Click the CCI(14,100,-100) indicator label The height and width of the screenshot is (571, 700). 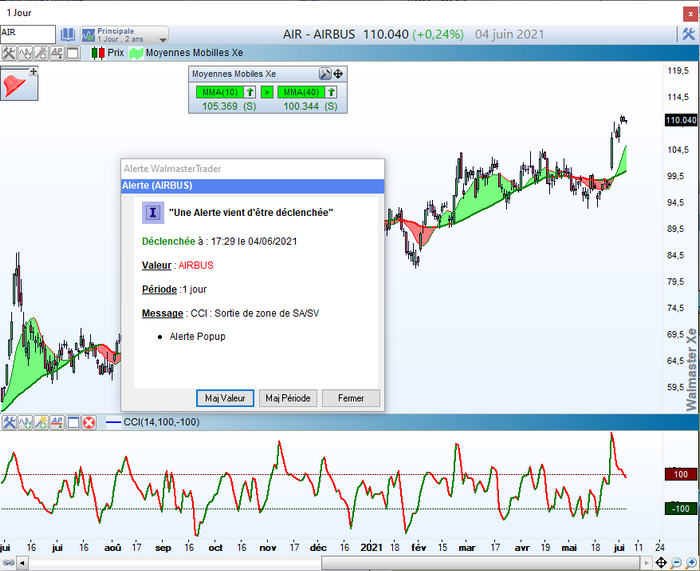click(x=162, y=422)
